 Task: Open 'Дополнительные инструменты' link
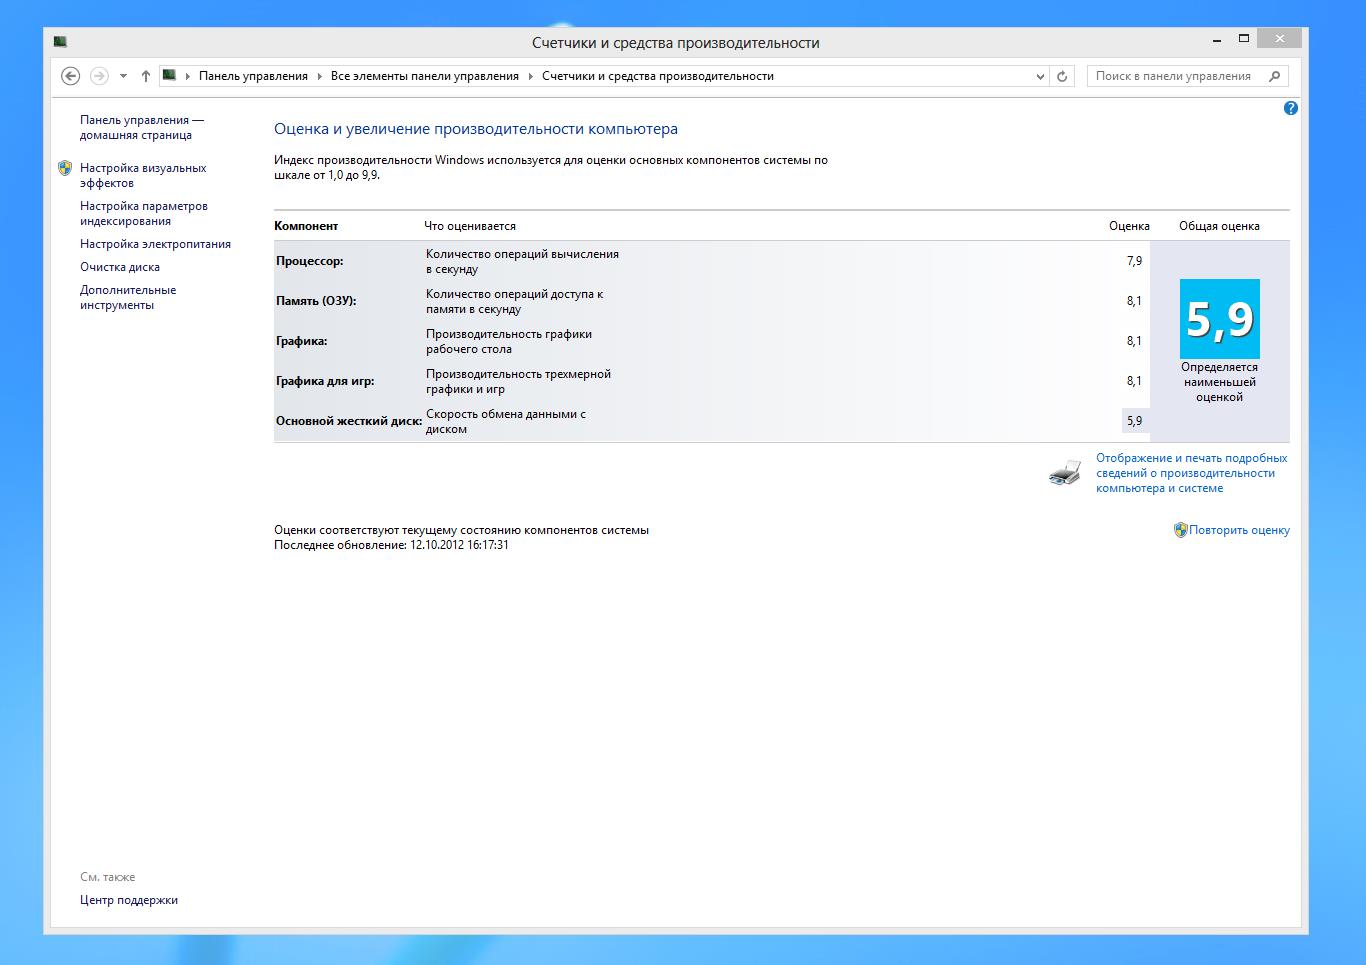click(x=128, y=297)
